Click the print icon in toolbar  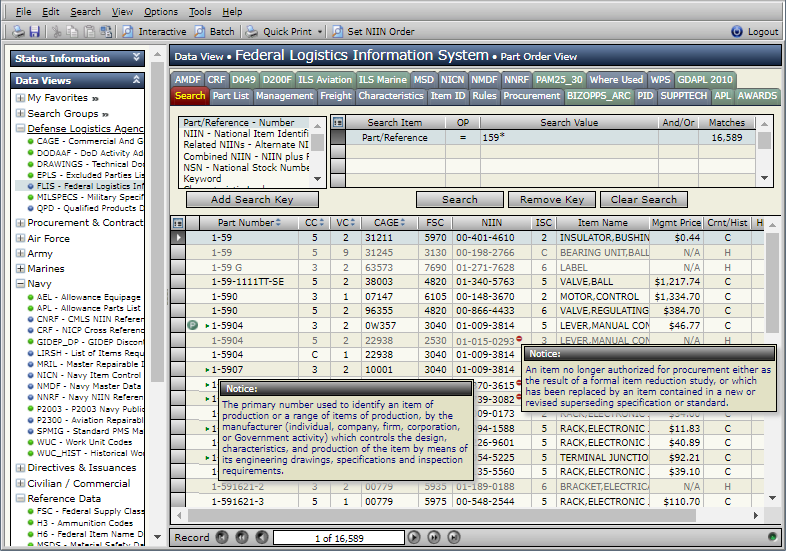pos(18,32)
